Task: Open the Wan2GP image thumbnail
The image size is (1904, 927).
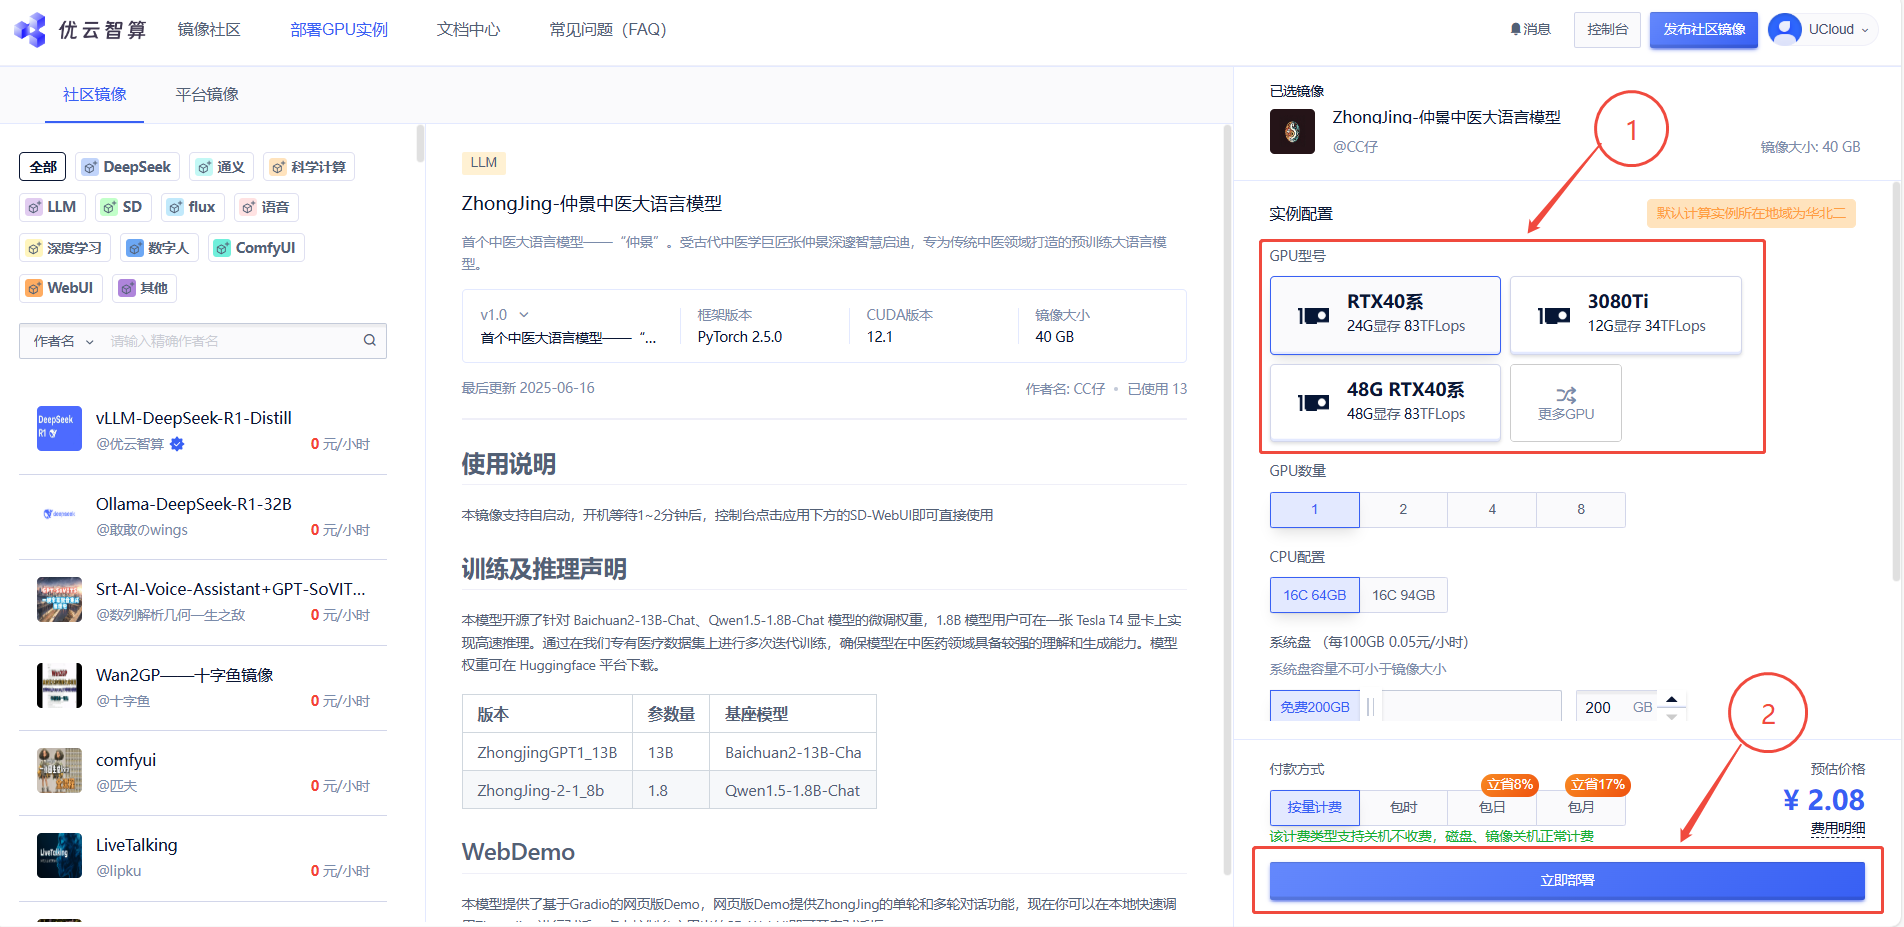Action: (x=59, y=685)
